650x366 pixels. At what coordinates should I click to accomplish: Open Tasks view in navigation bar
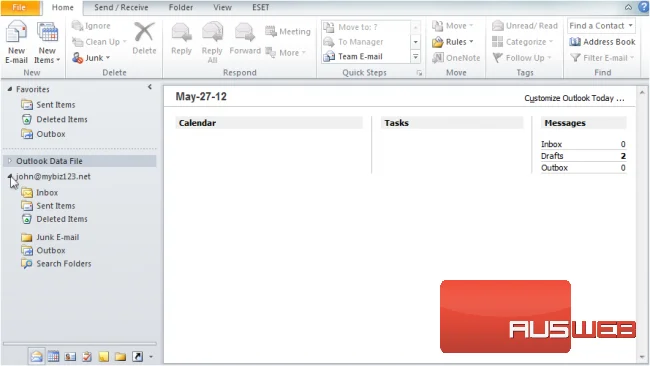(x=87, y=356)
